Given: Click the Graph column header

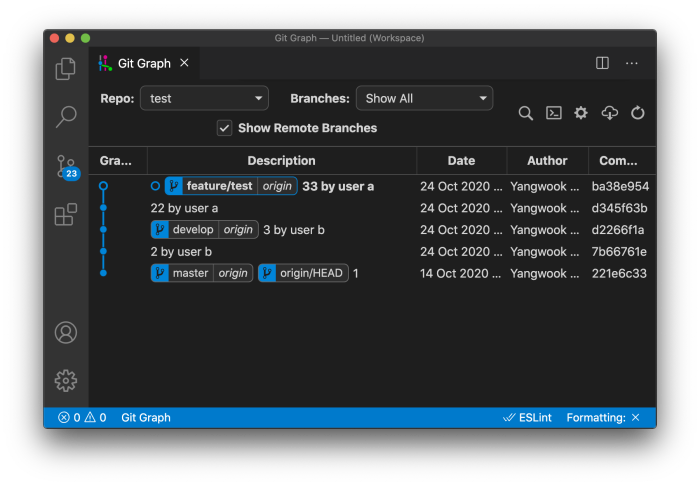Looking at the screenshot, I should pyautogui.click(x=116, y=161).
